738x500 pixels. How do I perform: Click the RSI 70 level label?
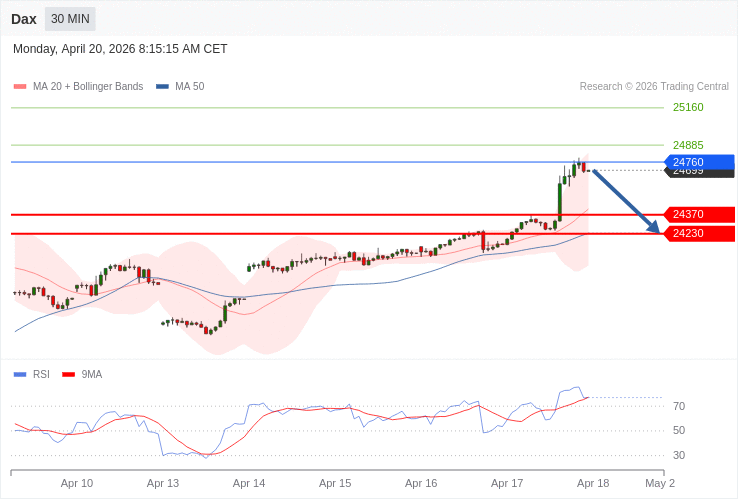pyautogui.click(x=679, y=406)
